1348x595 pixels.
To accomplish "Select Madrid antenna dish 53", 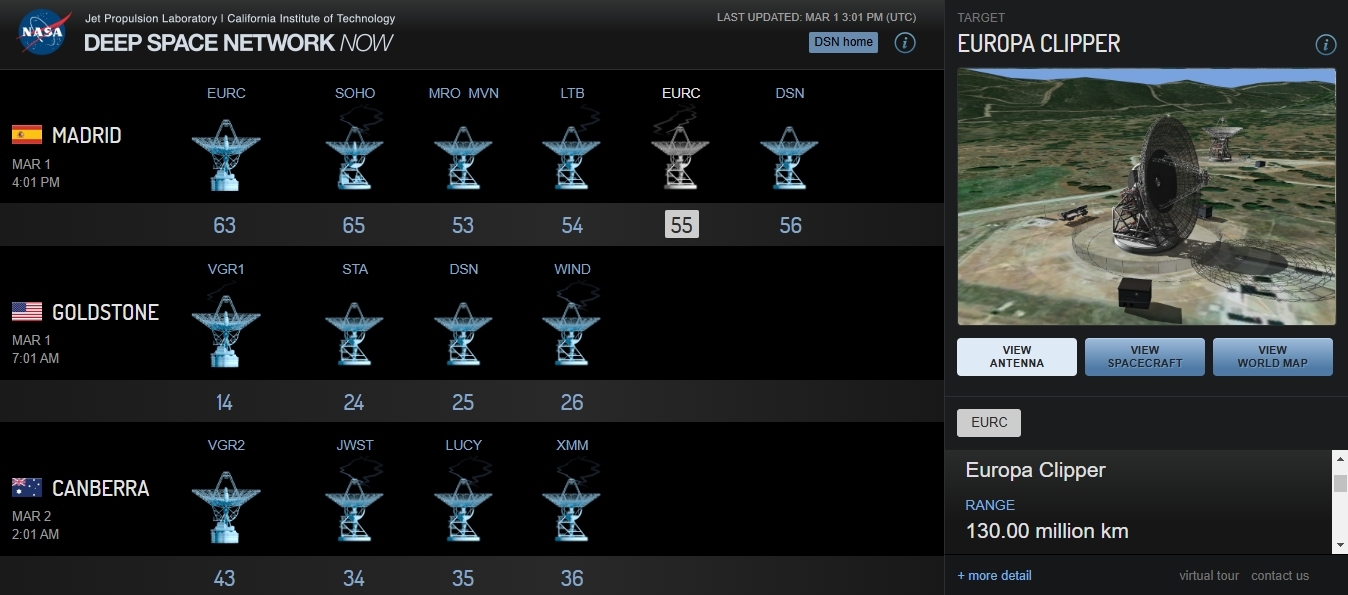I will 463,157.
